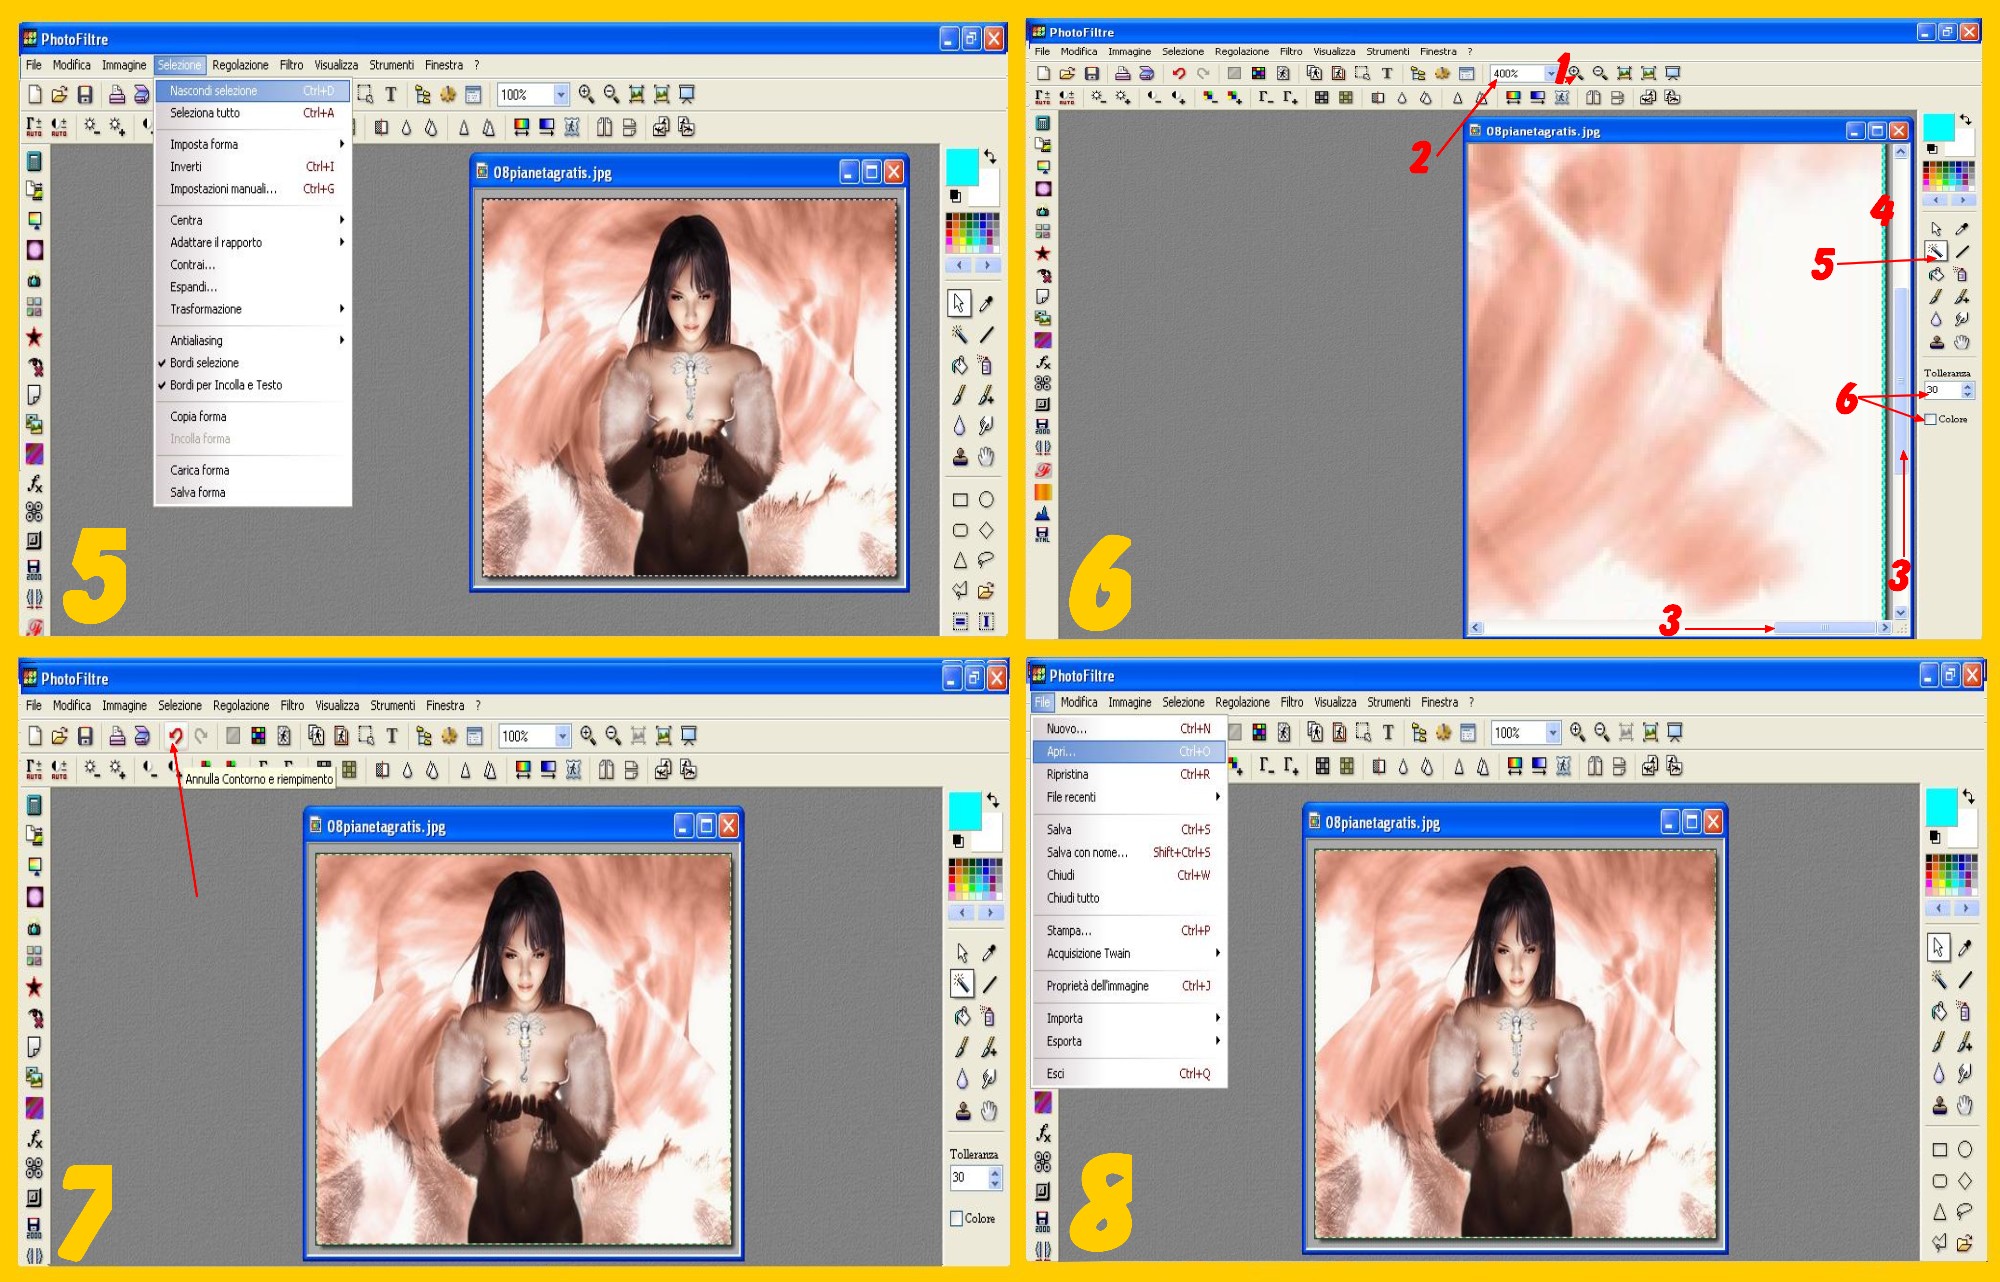Select the ellipse selection shape in the step 5 palette
The image size is (2000, 1282).
[x=986, y=500]
